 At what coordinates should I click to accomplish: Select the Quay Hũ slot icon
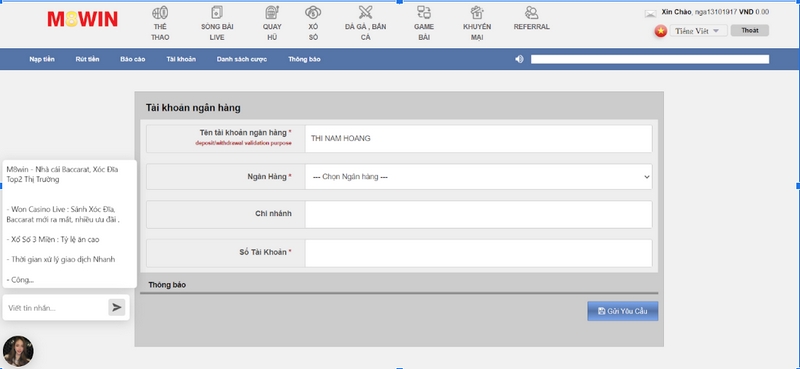tap(272, 13)
